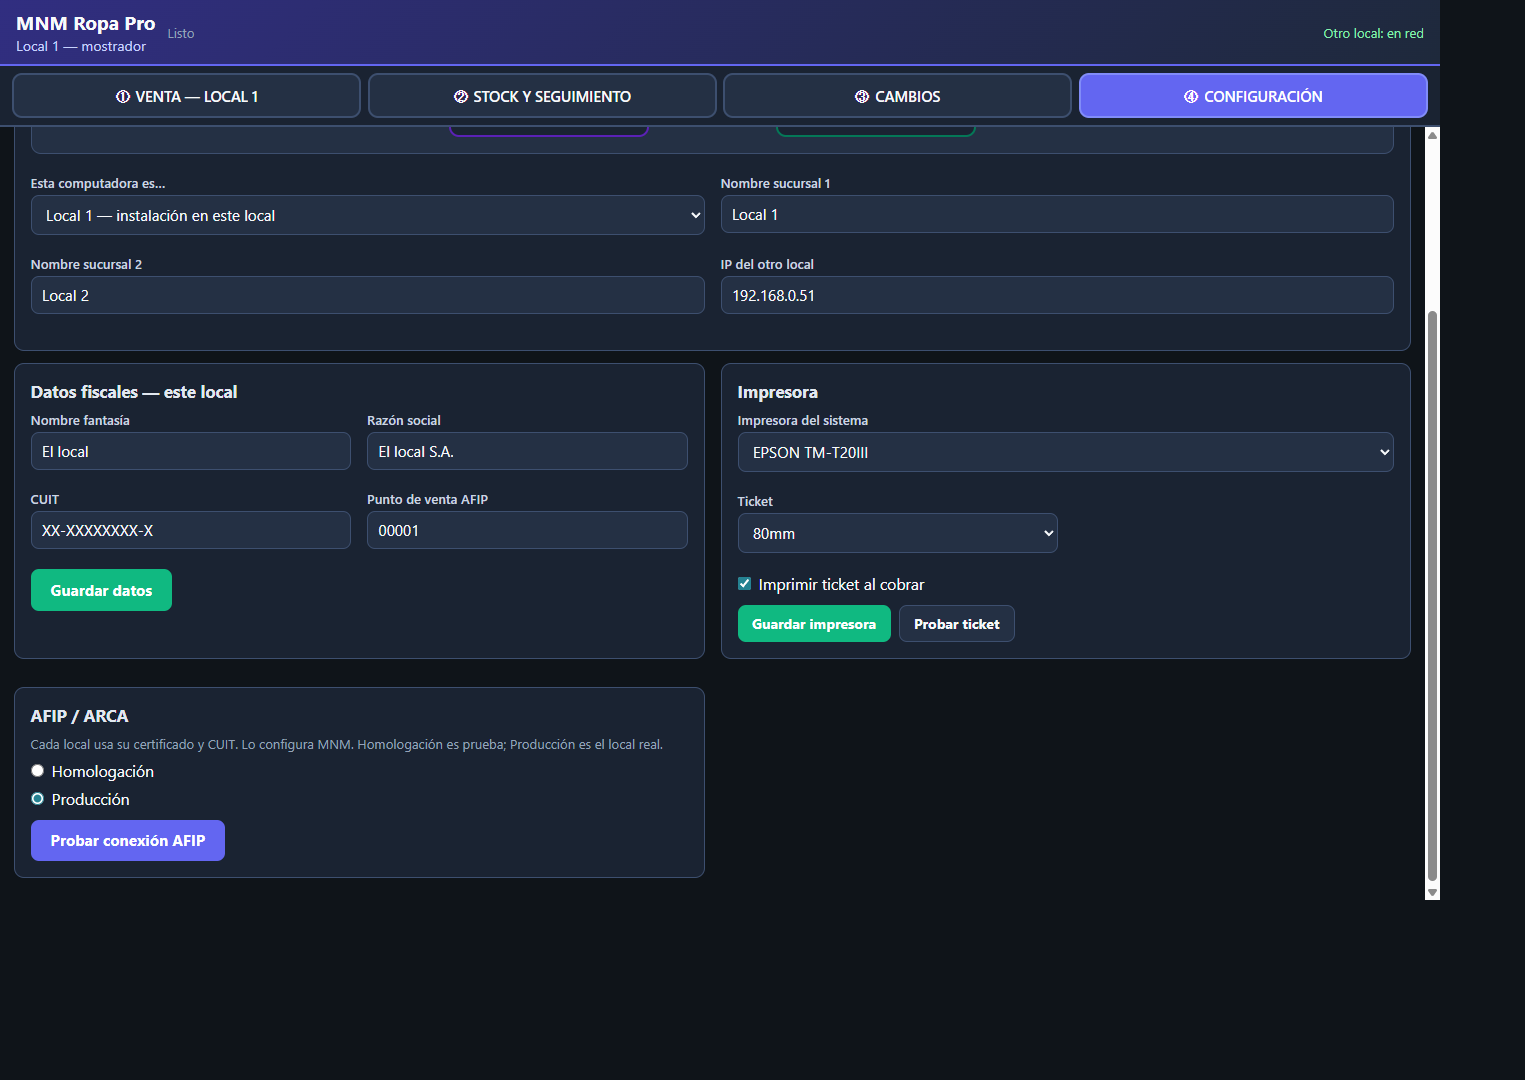Focus the CUIT input field
The image size is (1525, 1080).
(191, 530)
